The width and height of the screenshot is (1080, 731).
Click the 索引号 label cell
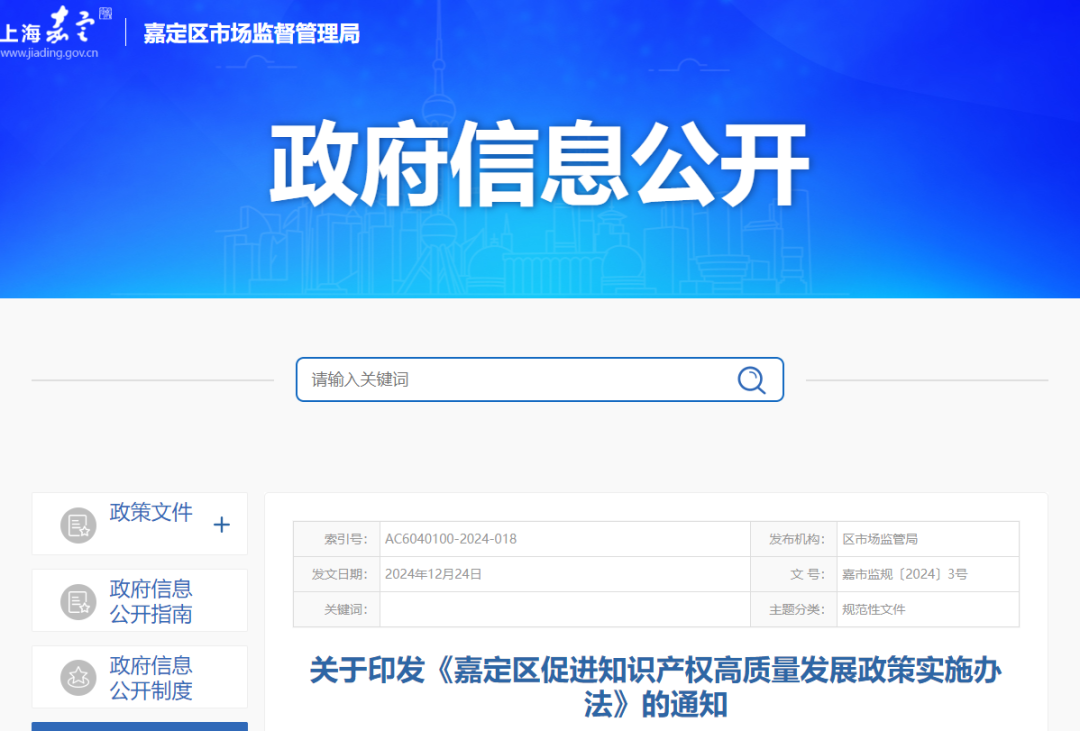click(x=337, y=539)
